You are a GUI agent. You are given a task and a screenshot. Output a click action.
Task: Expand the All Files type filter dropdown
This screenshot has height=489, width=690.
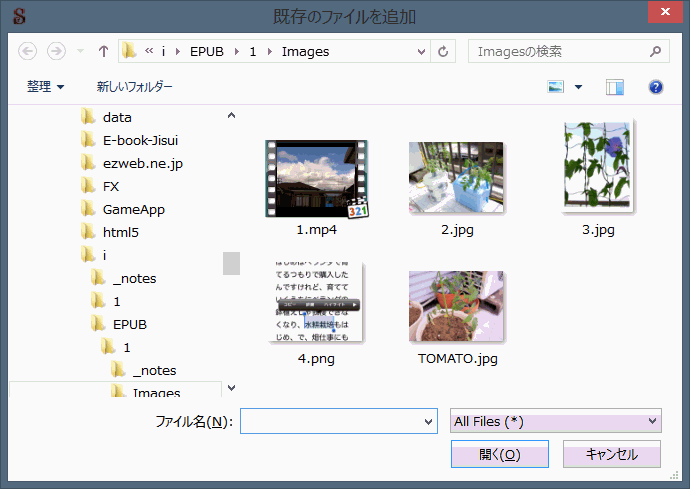[x=653, y=421]
